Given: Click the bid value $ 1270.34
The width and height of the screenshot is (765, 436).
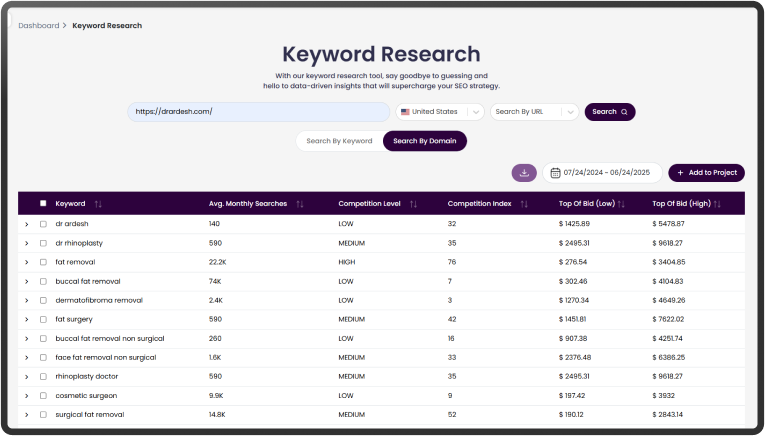Looking at the screenshot, I should [574, 300].
